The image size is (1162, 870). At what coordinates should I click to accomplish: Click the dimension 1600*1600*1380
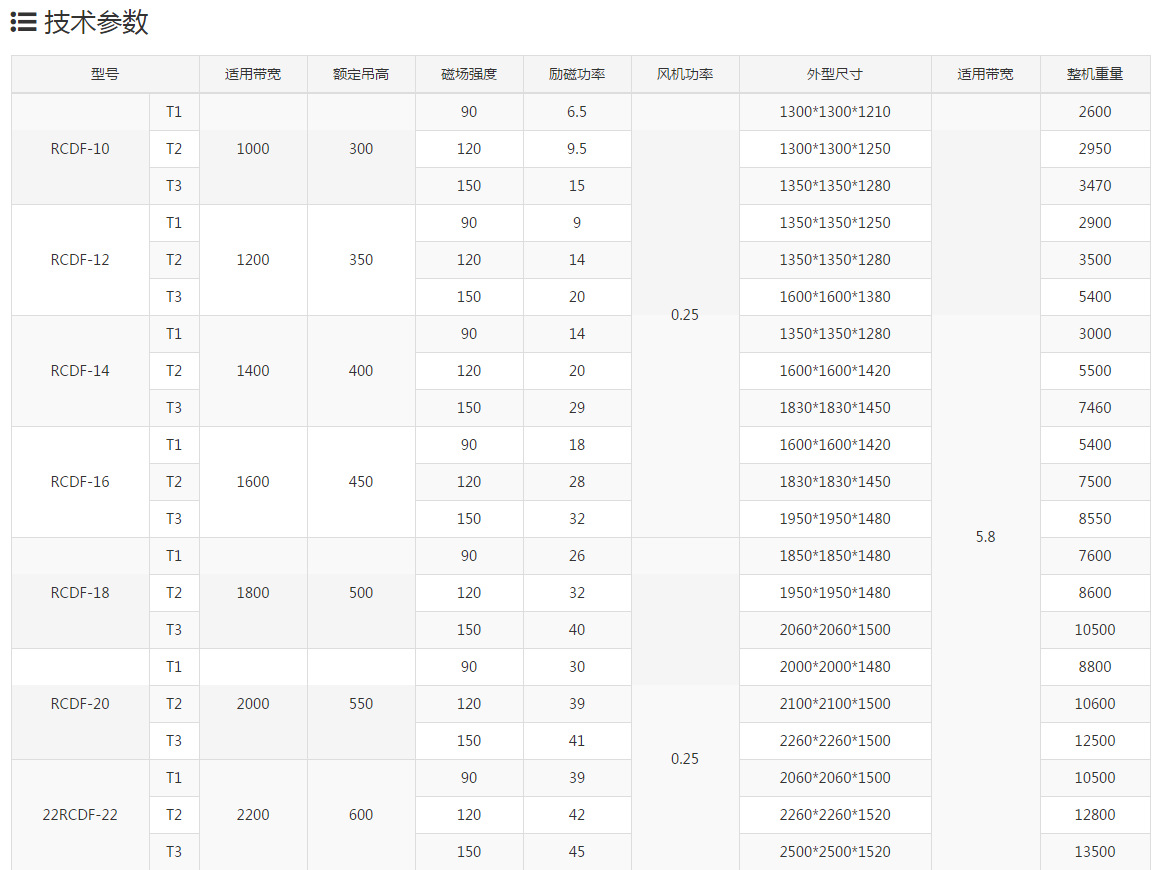835,297
